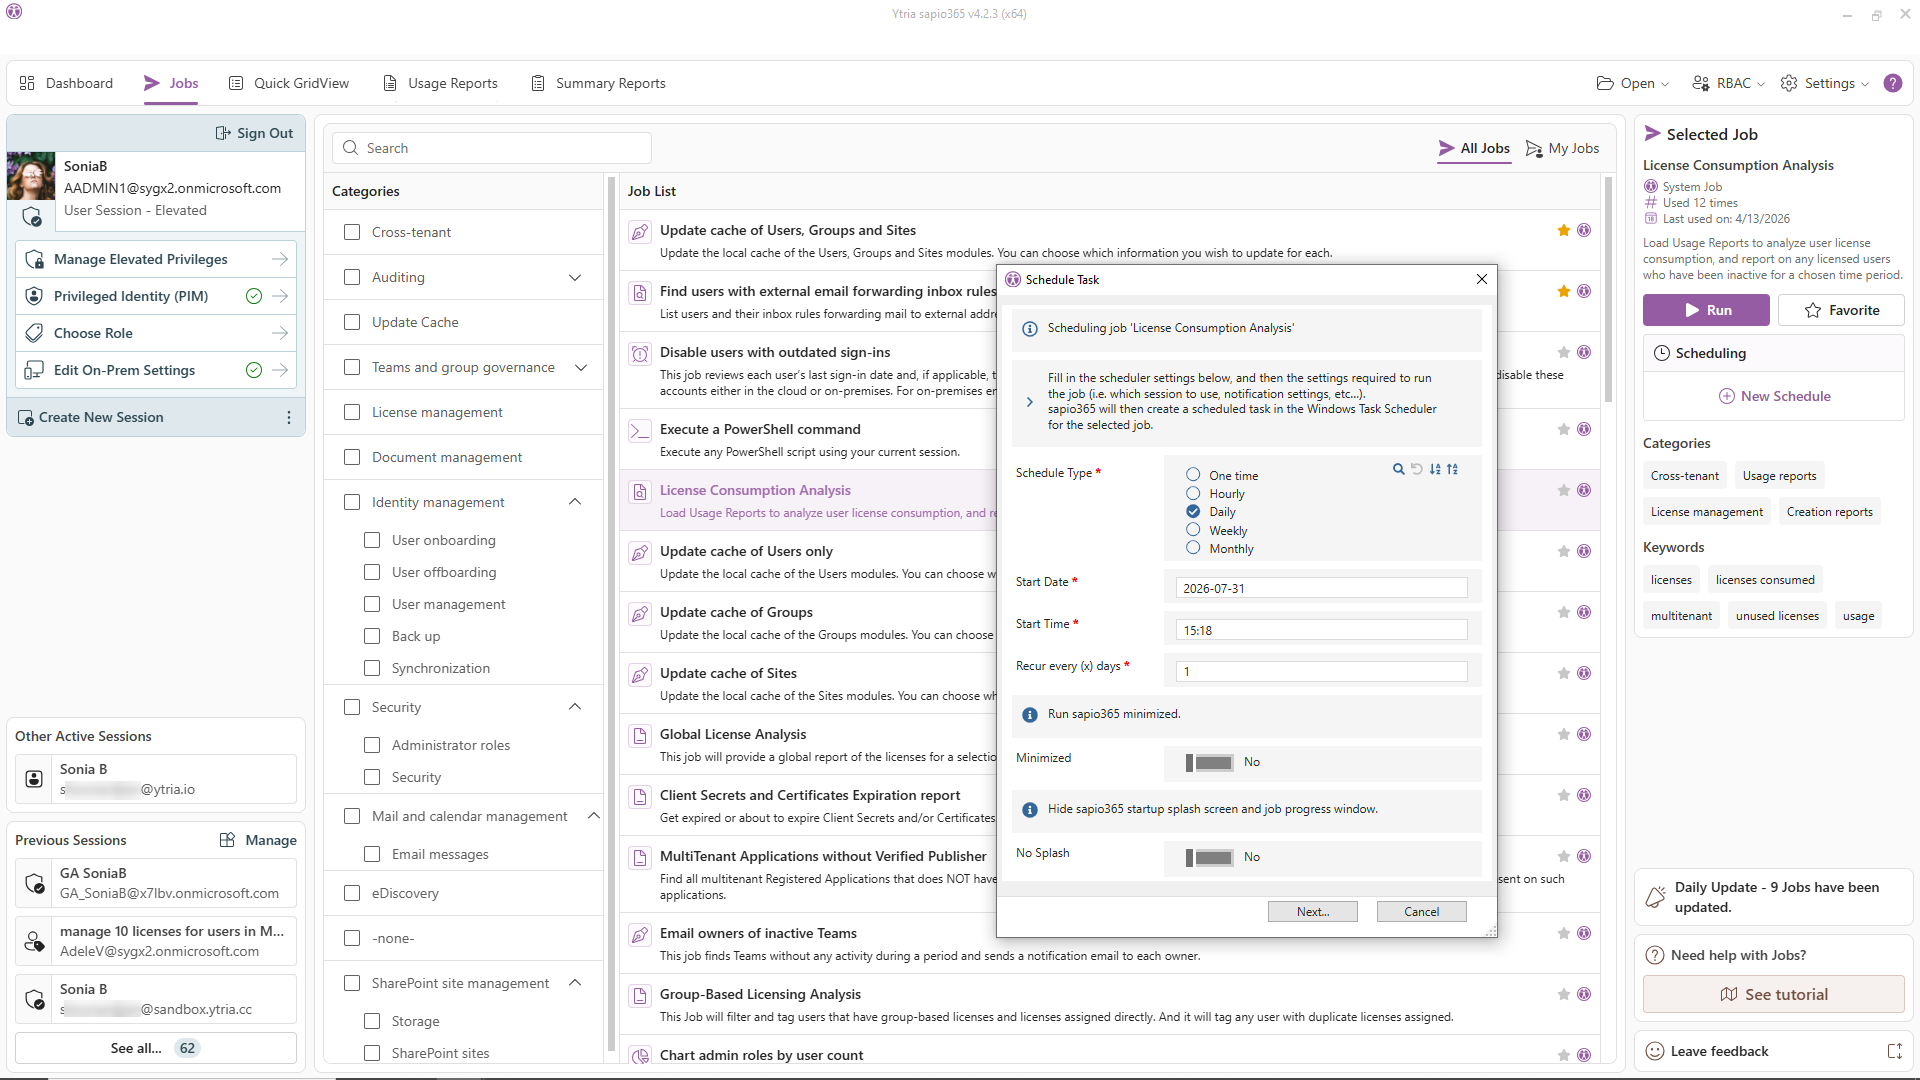Screen dimensions: 1920x1080
Task: Click the arrow next to Choose Role
Action: coord(280,333)
